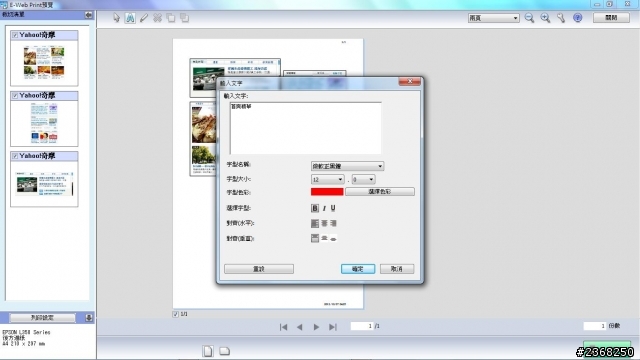Toggle second Yahoo!奇摩 clip checkbox
This screenshot has height=360, width=640.
tap(15, 96)
